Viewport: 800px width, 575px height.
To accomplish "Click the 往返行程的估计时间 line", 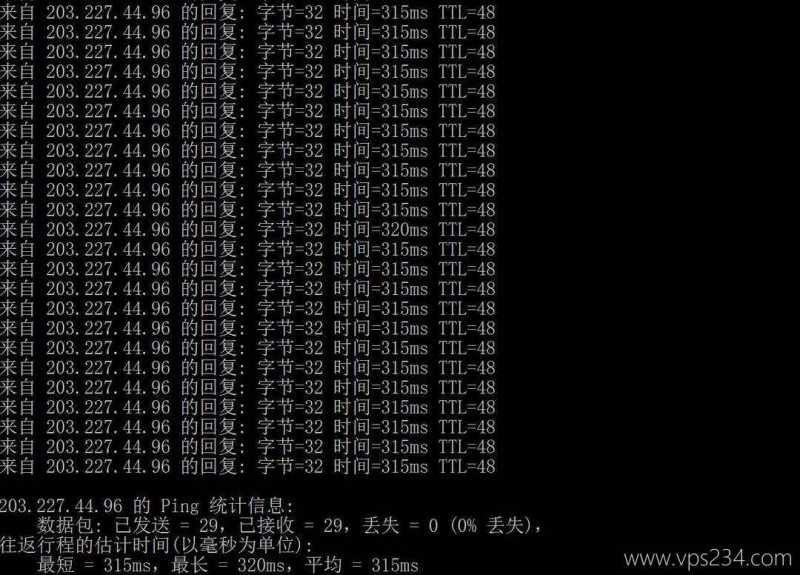I will coord(156,545).
